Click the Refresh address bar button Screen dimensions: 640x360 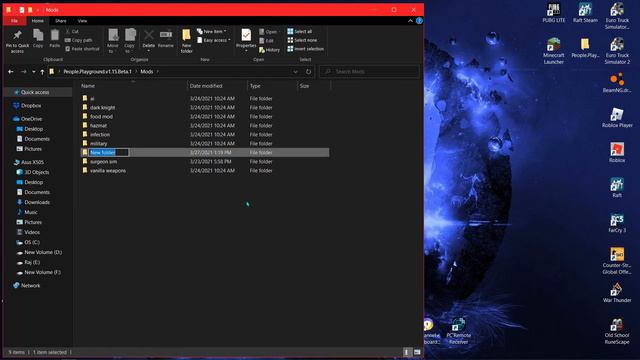[309, 71]
